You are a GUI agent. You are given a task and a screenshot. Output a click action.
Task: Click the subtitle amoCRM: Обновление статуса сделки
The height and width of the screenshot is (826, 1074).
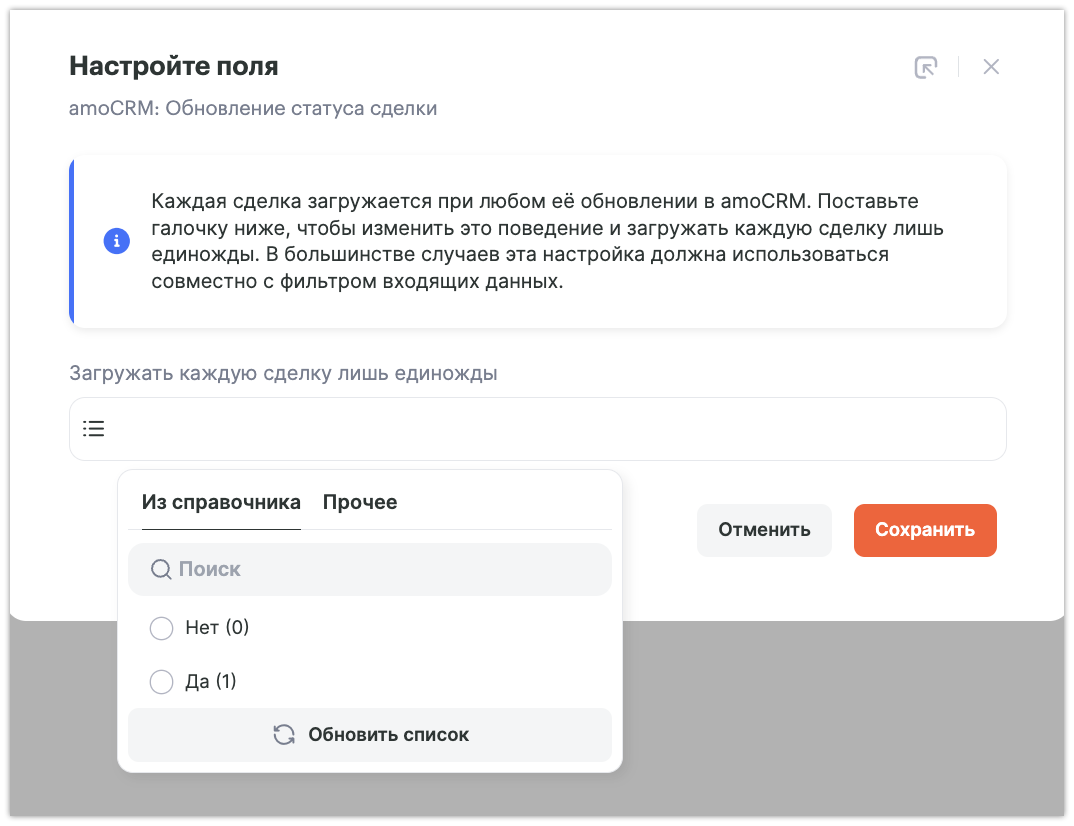253,108
